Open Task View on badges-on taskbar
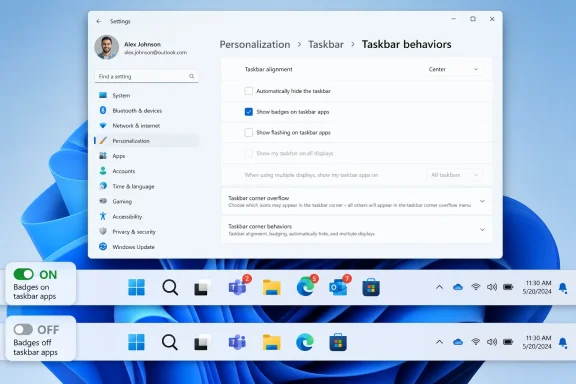 click(x=203, y=287)
